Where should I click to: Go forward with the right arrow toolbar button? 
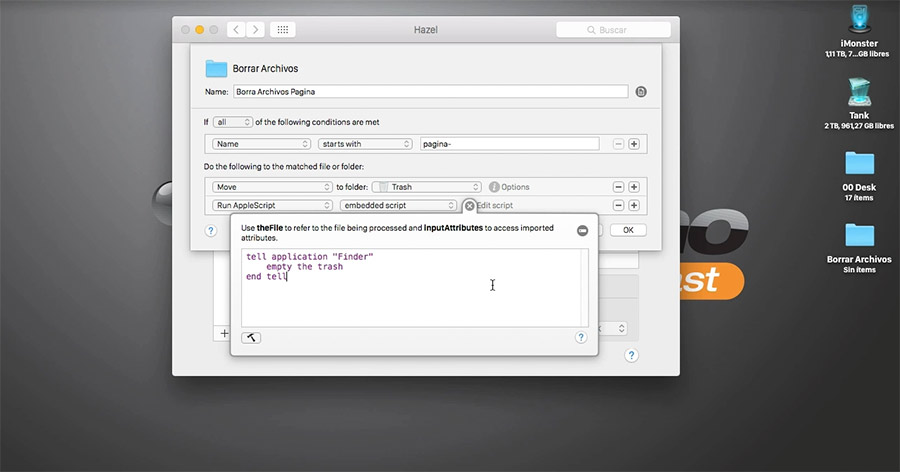click(x=255, y=29)
